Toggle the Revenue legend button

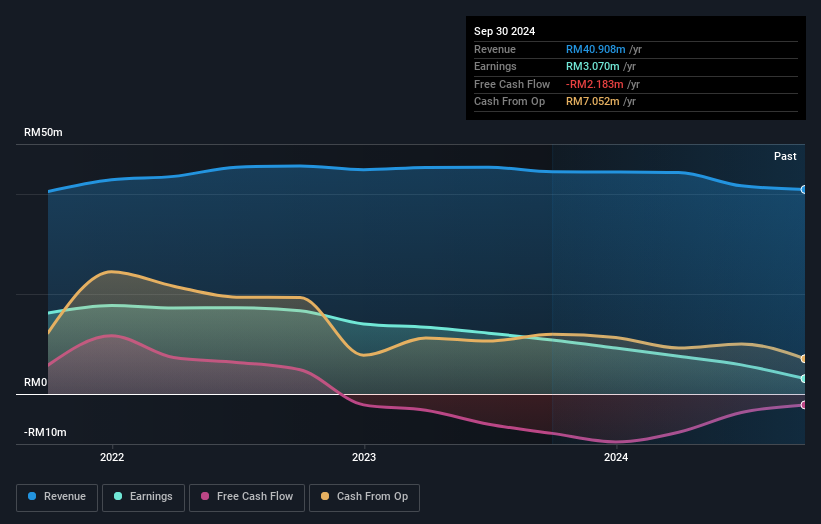[57, 497]
